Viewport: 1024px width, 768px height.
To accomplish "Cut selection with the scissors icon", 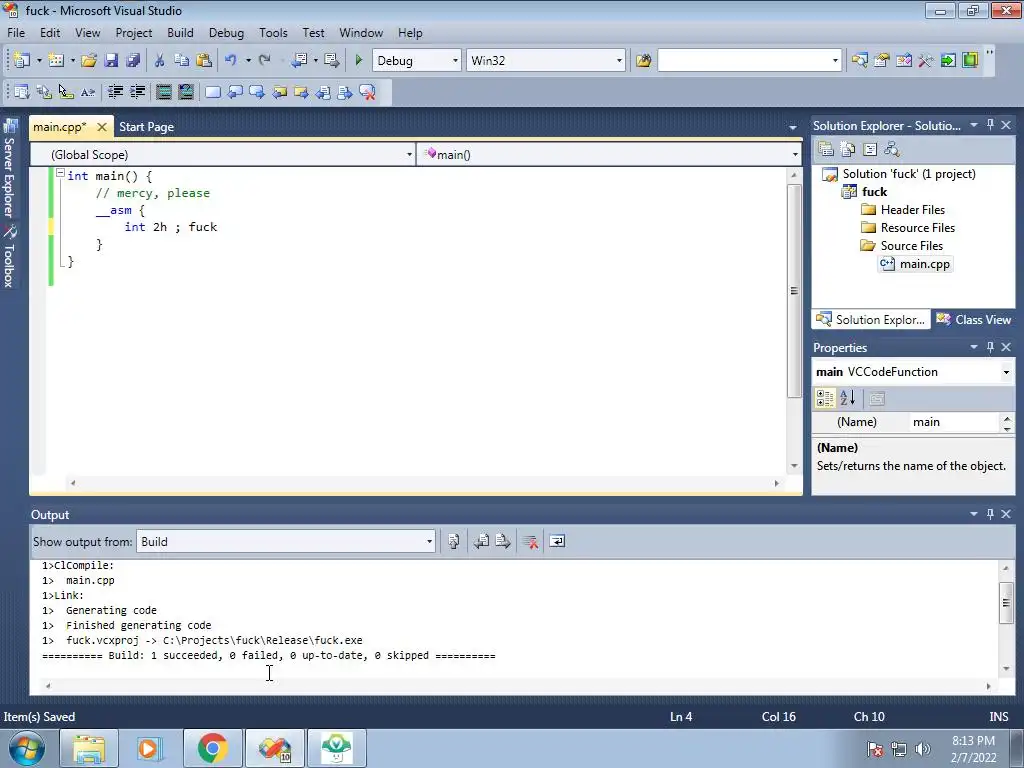I will click(x=159, y=60).
